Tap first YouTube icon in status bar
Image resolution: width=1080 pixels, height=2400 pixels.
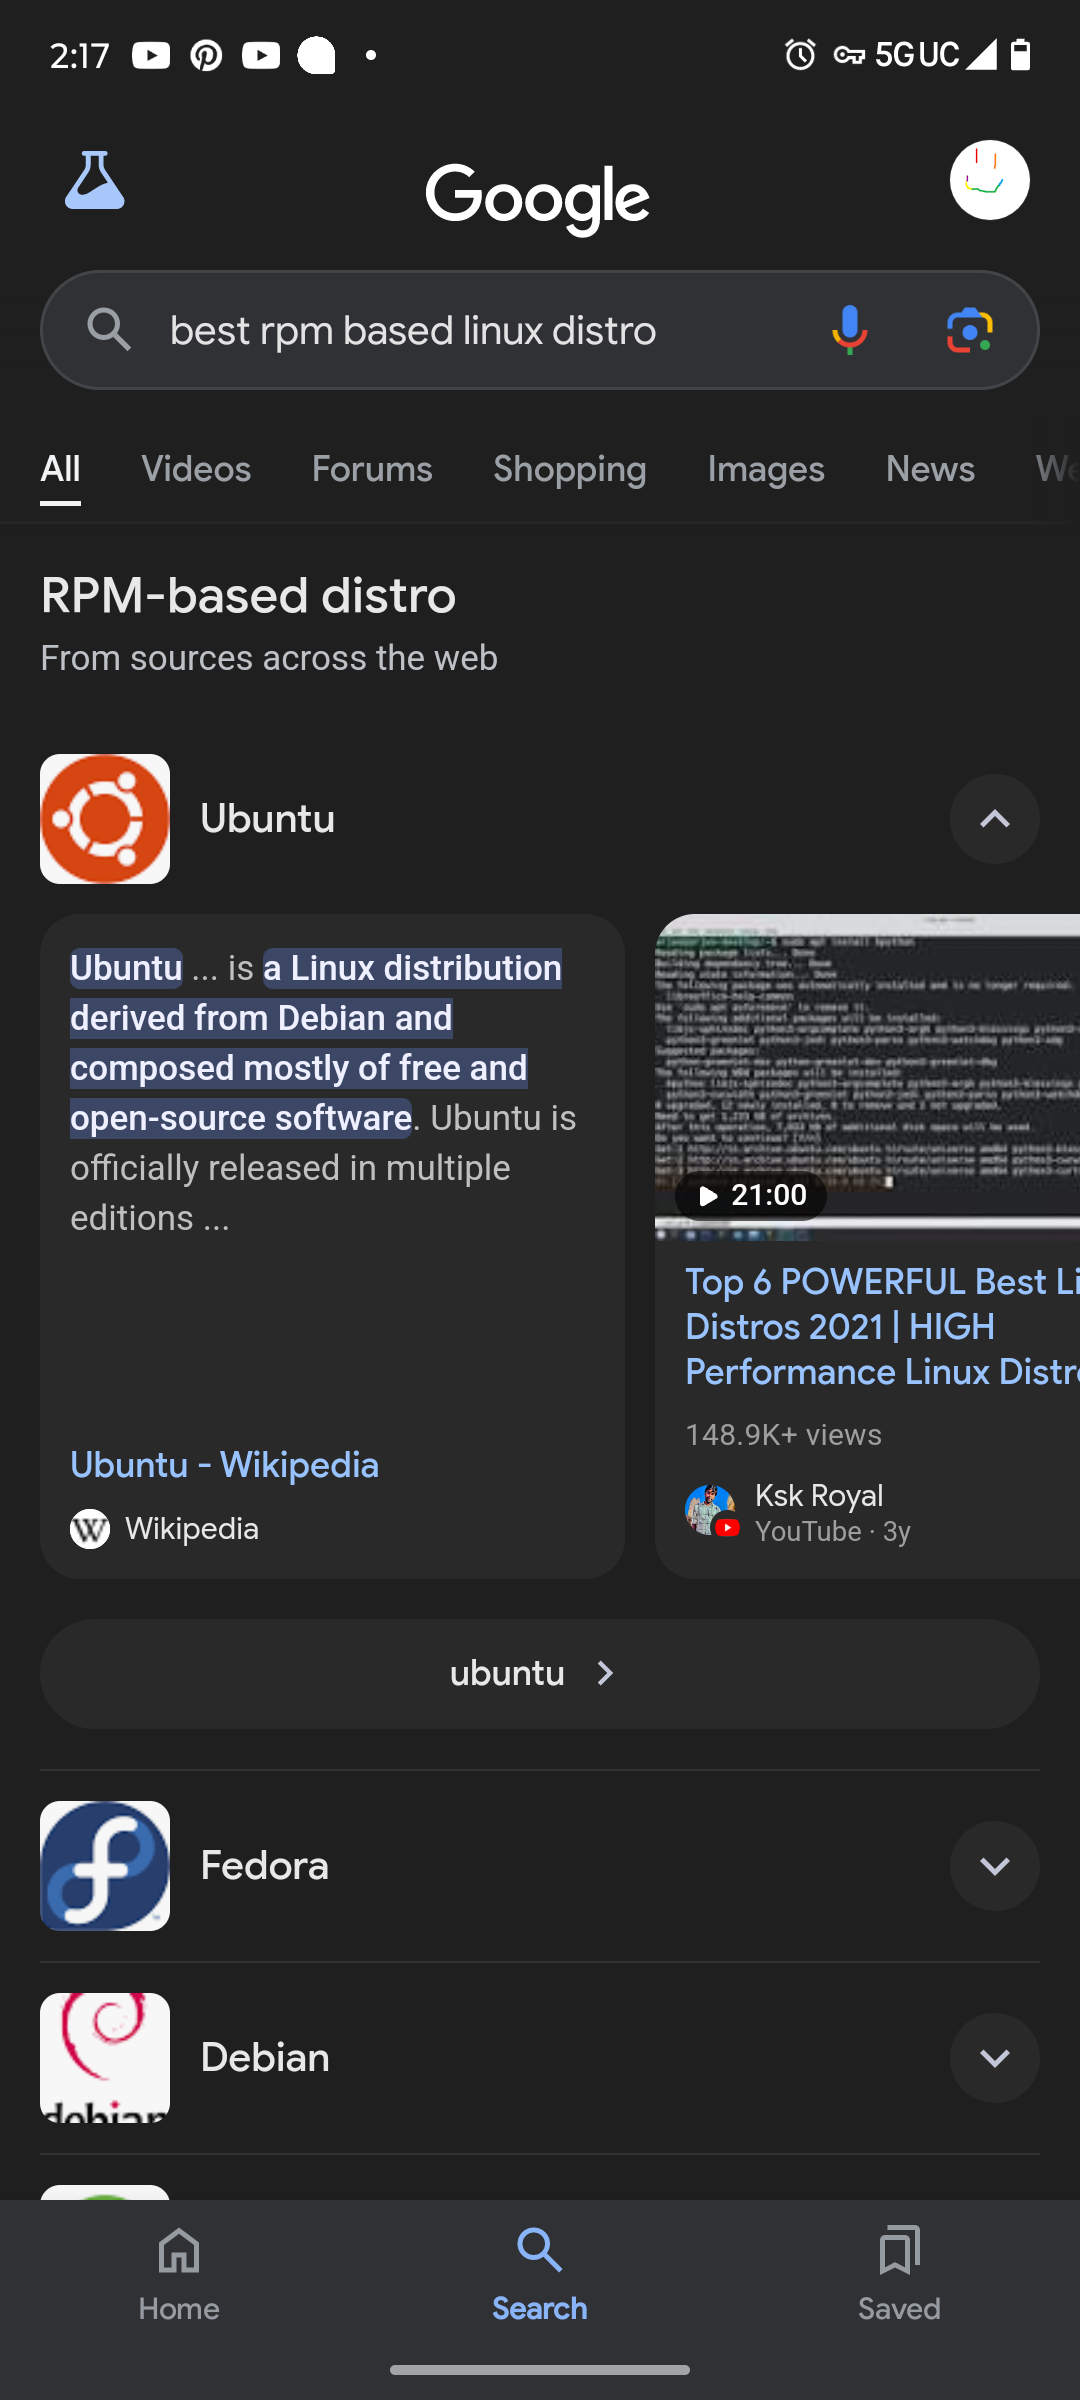(151, 55)
